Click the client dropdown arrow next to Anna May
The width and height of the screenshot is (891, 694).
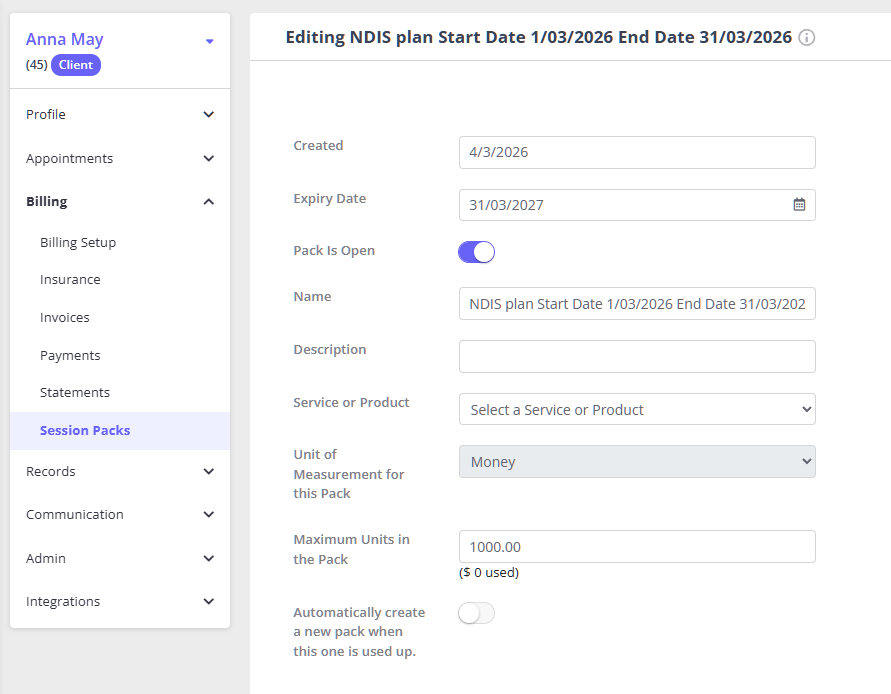(x=209, y=41)
